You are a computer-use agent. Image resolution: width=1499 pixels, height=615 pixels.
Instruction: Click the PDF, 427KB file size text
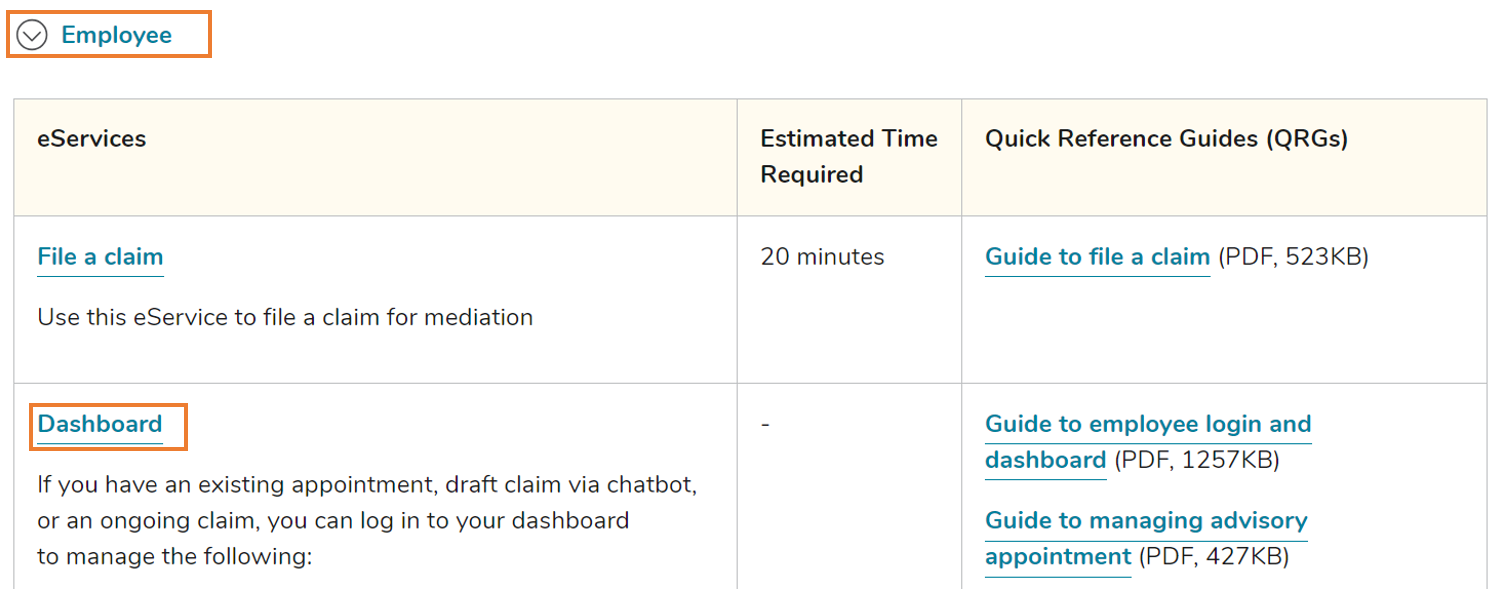[1213, 557]
